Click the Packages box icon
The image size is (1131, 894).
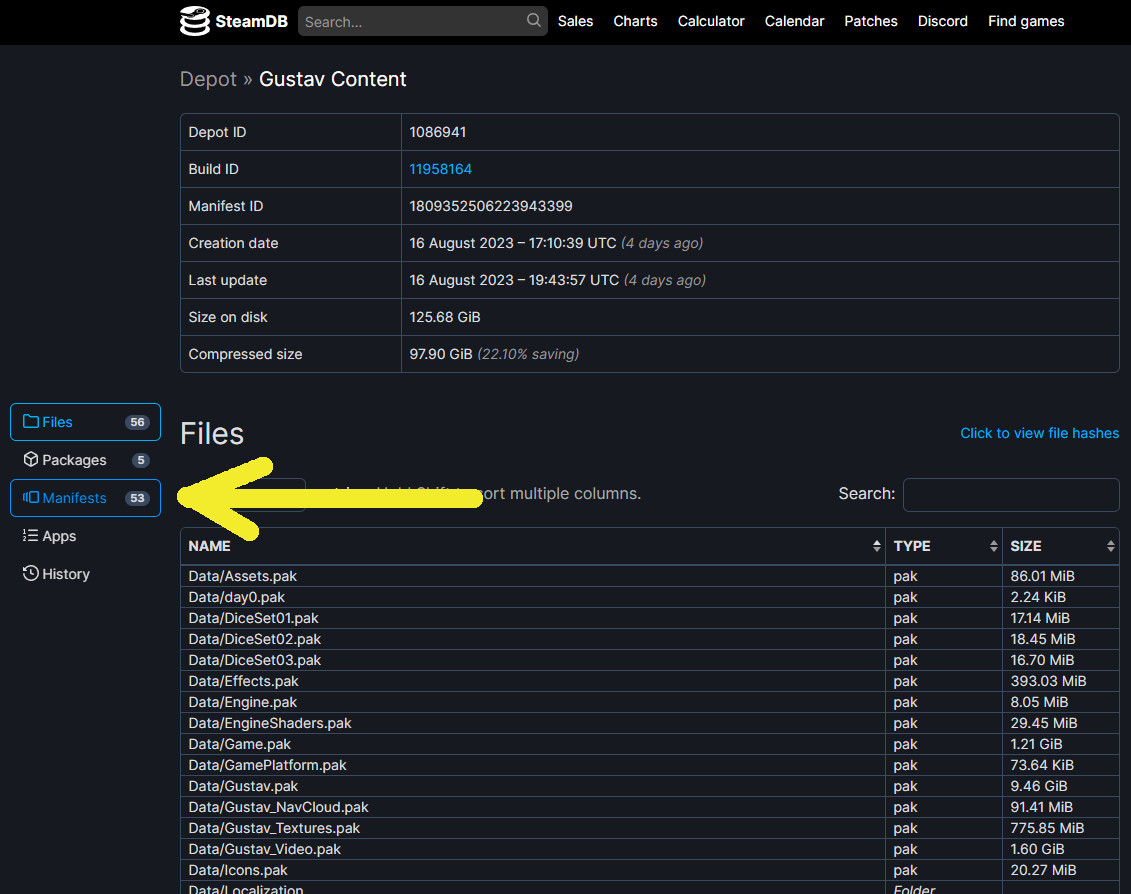click(x=30, y=460)
